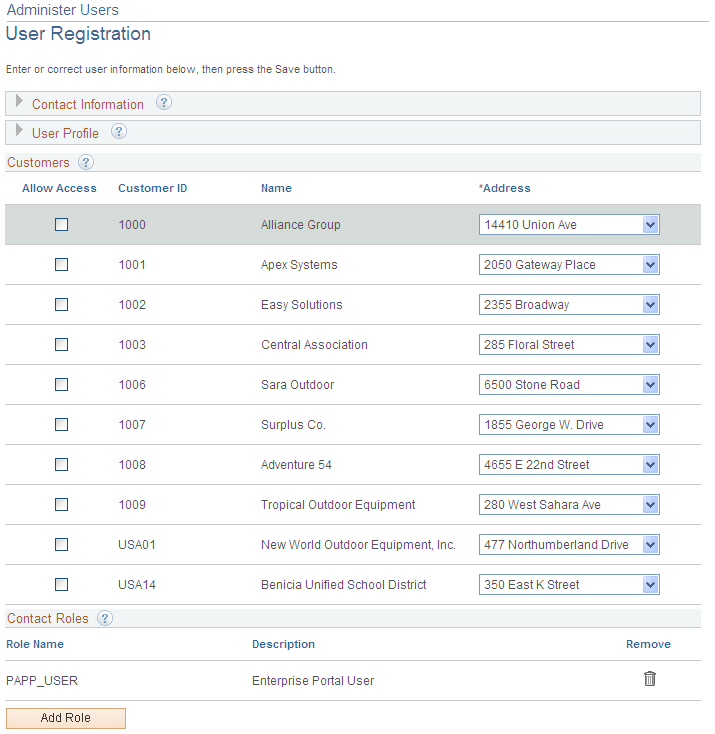Click customer ID 1003
Image resolution: width=715 pixels, height=734 pixels.
[x=132, y=345]
